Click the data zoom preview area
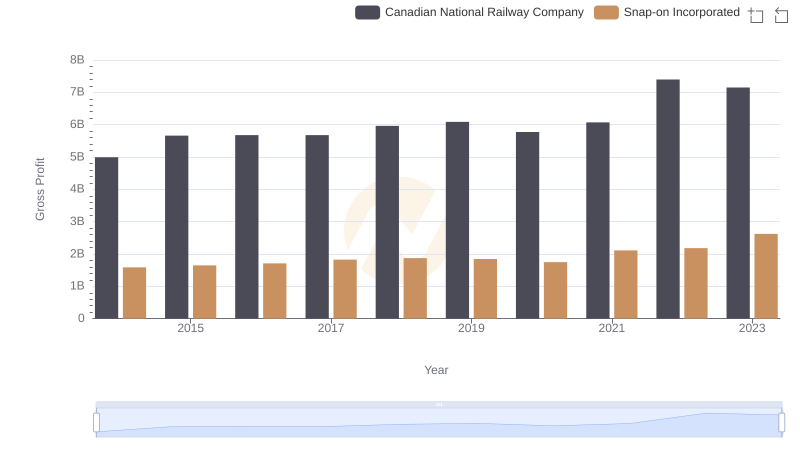Image resolution: width=800 pixels, height=461 pixels. pyautogui.click(x=439, y=422)
